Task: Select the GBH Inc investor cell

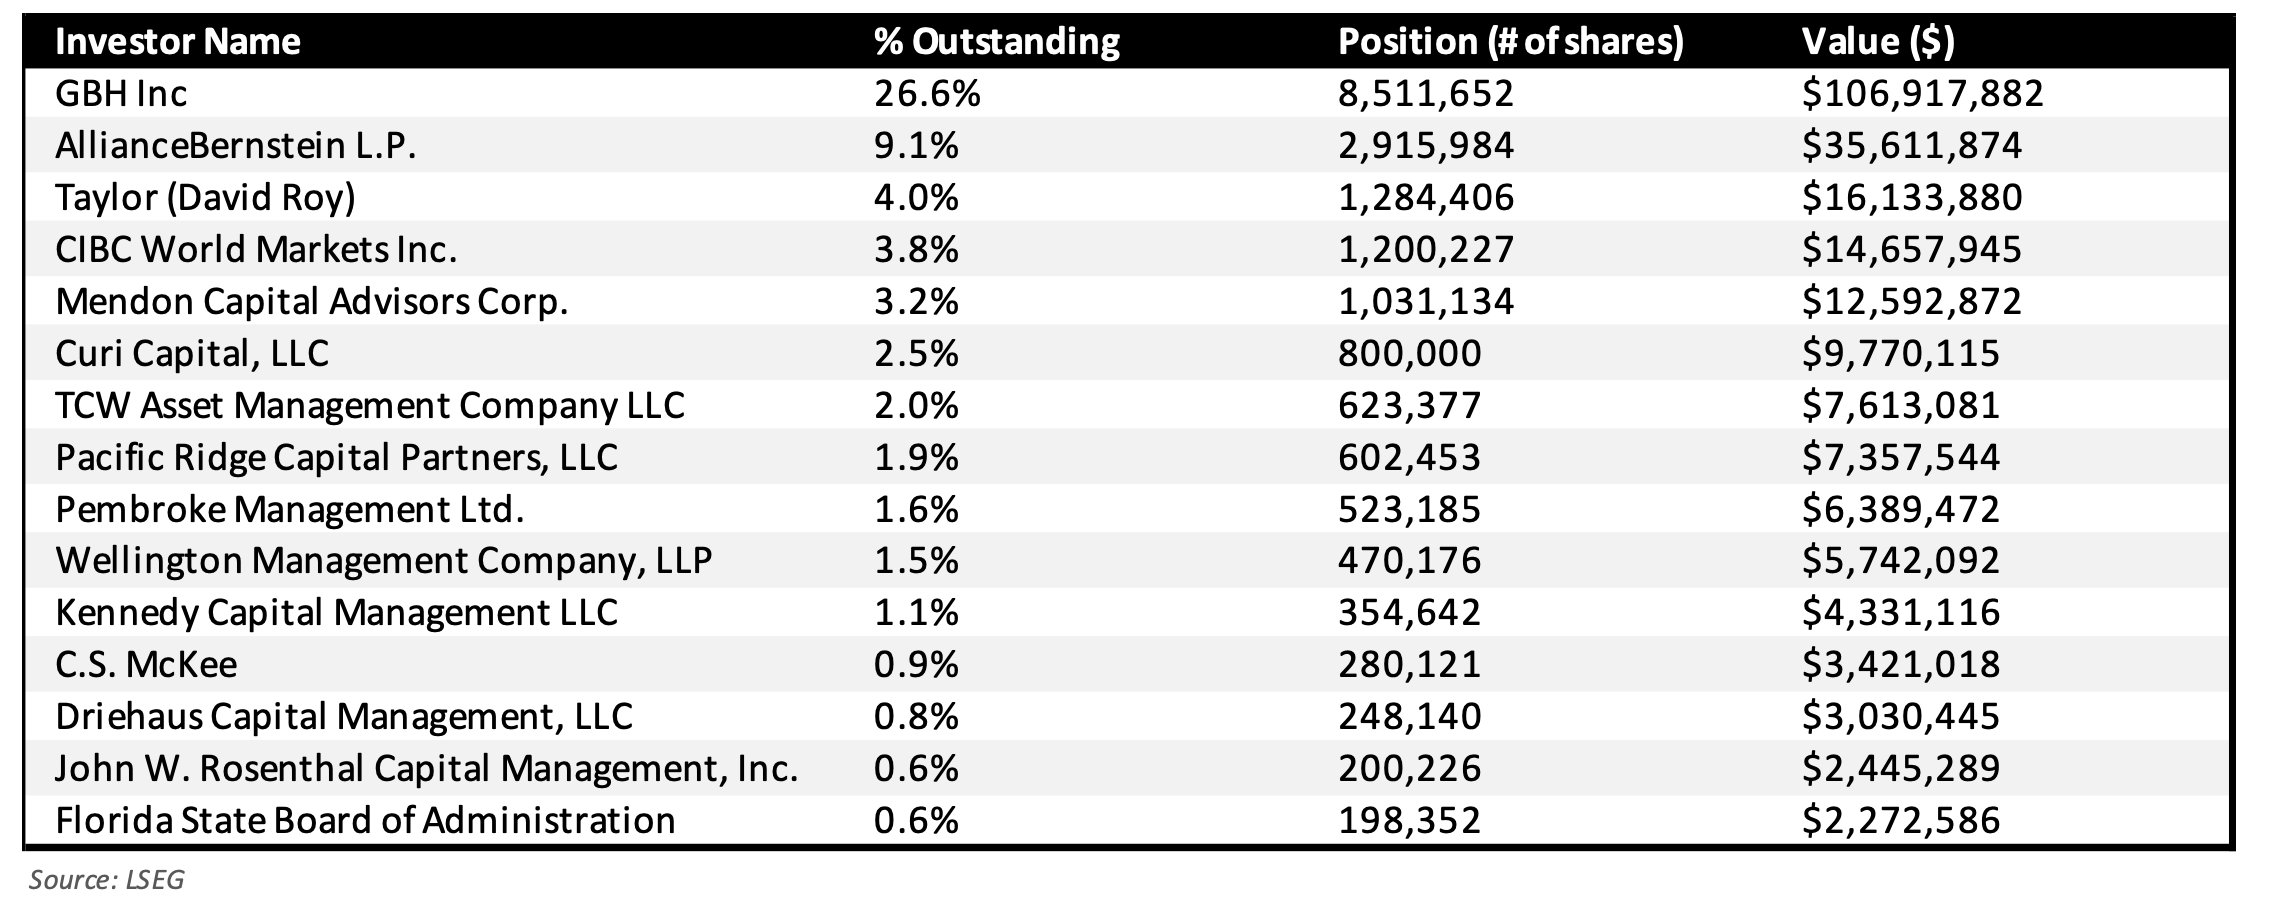Action: tap(121, 93)
